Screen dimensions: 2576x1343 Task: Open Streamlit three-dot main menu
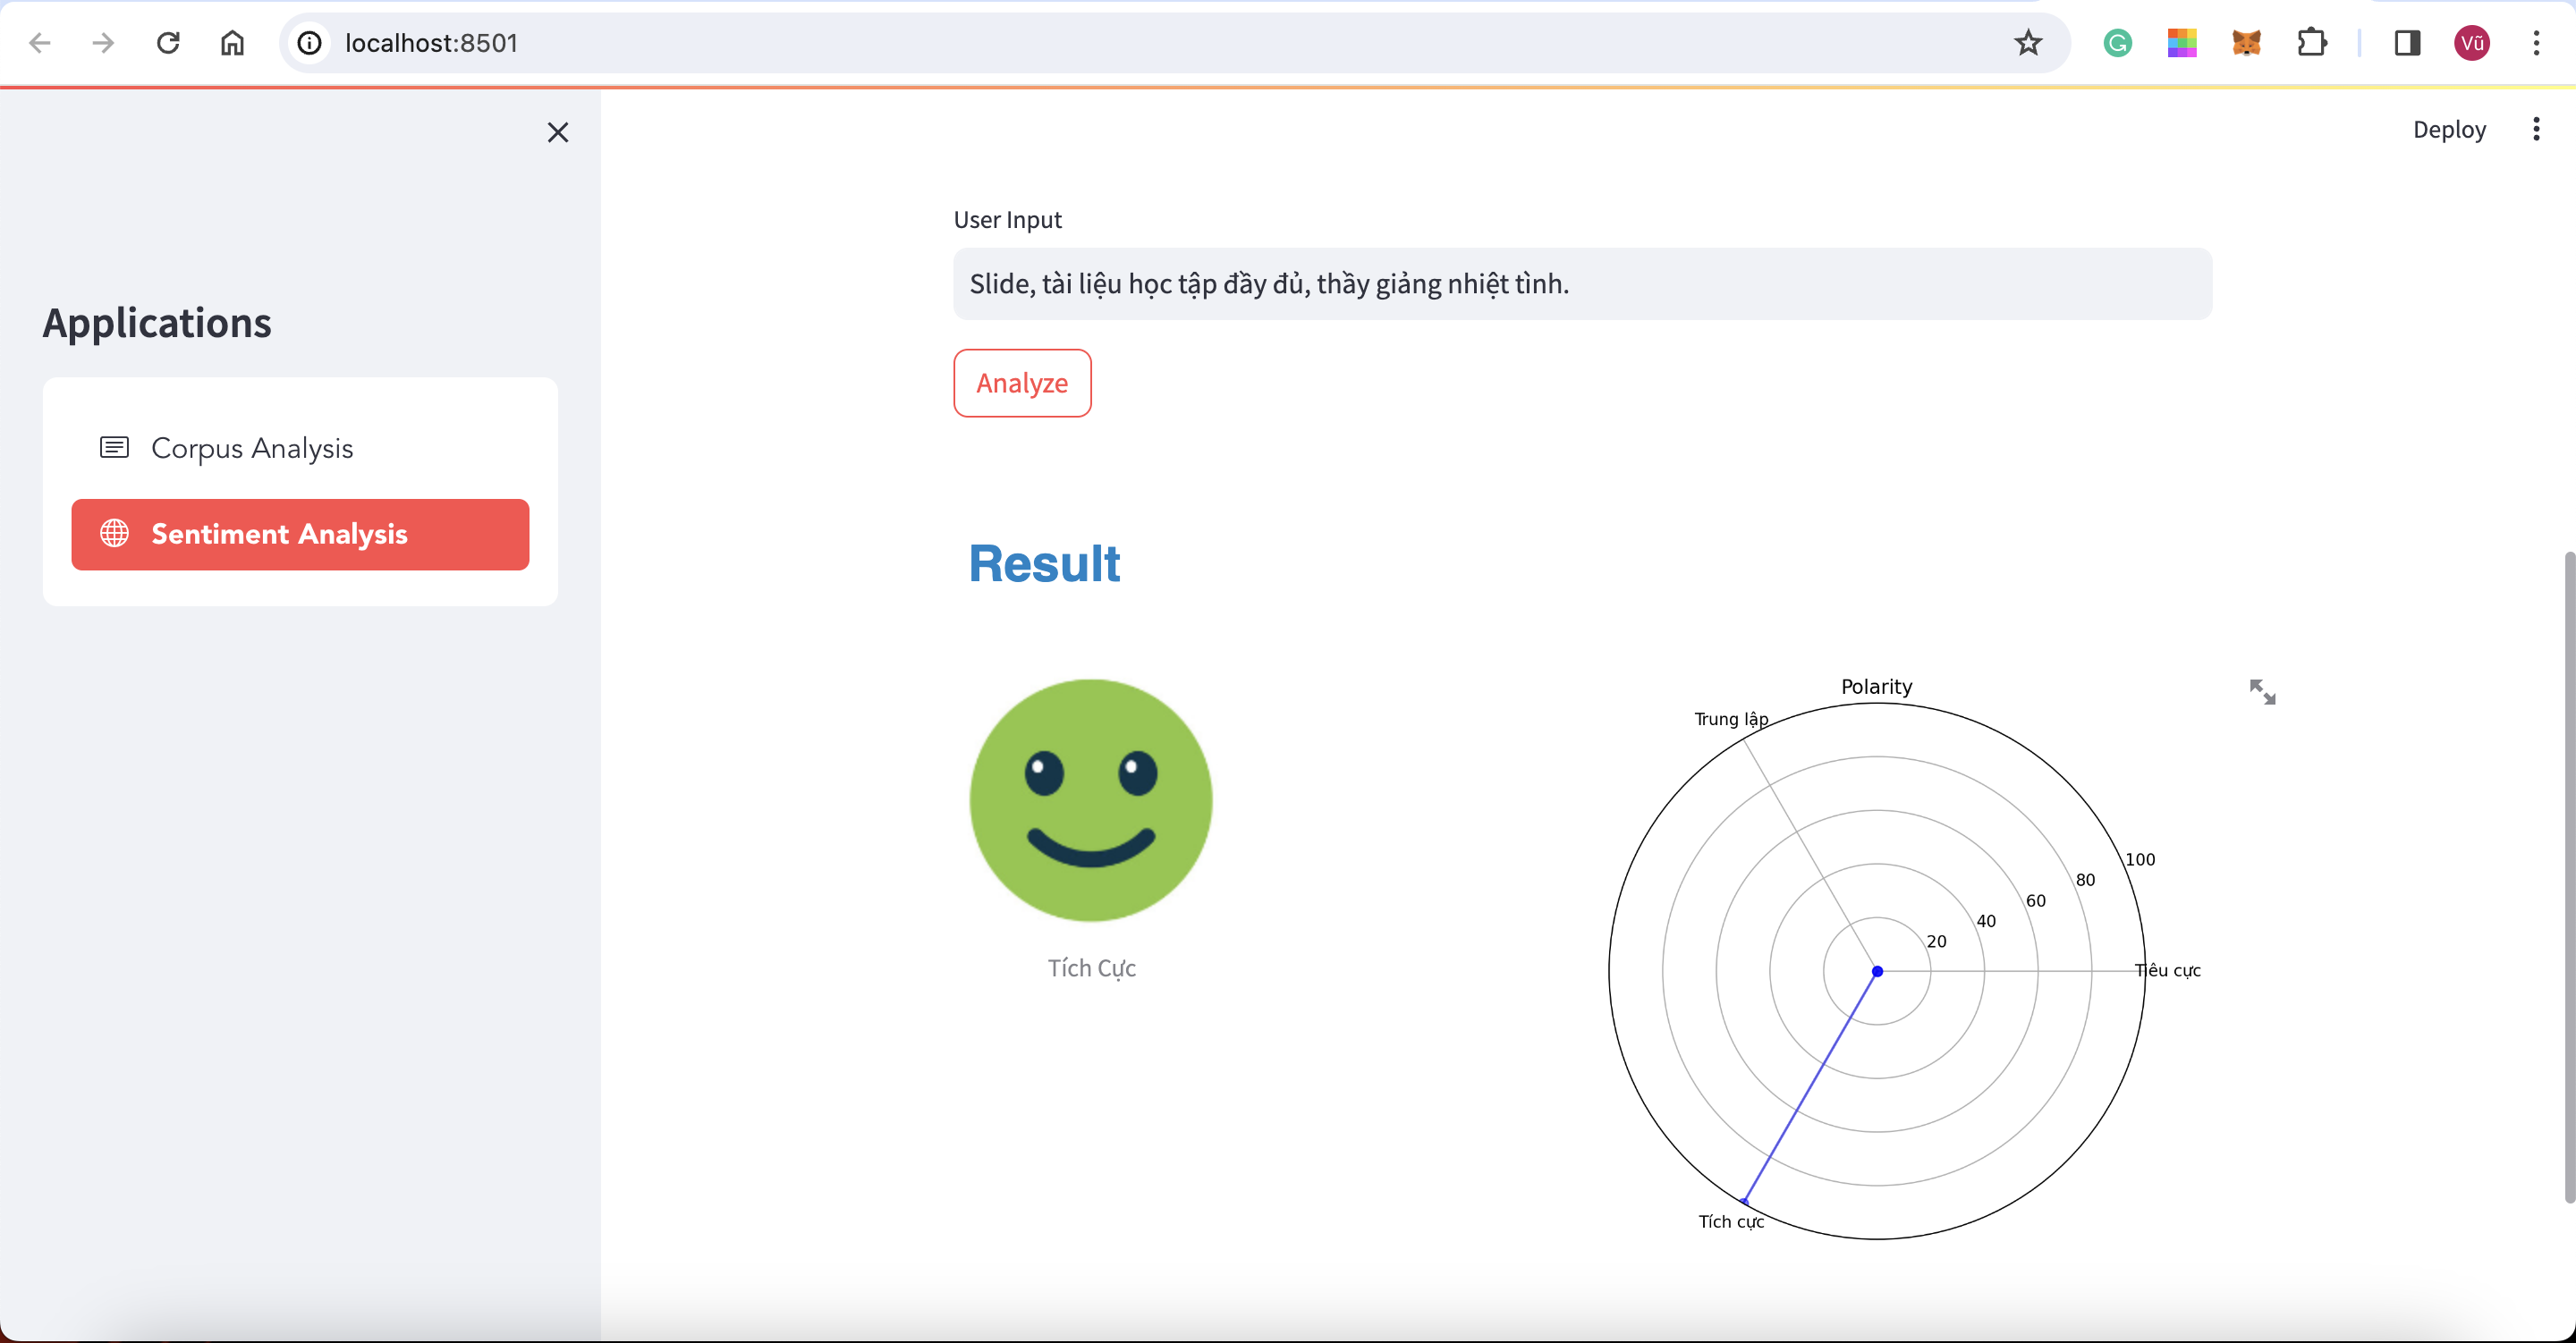click(2535, 129)
